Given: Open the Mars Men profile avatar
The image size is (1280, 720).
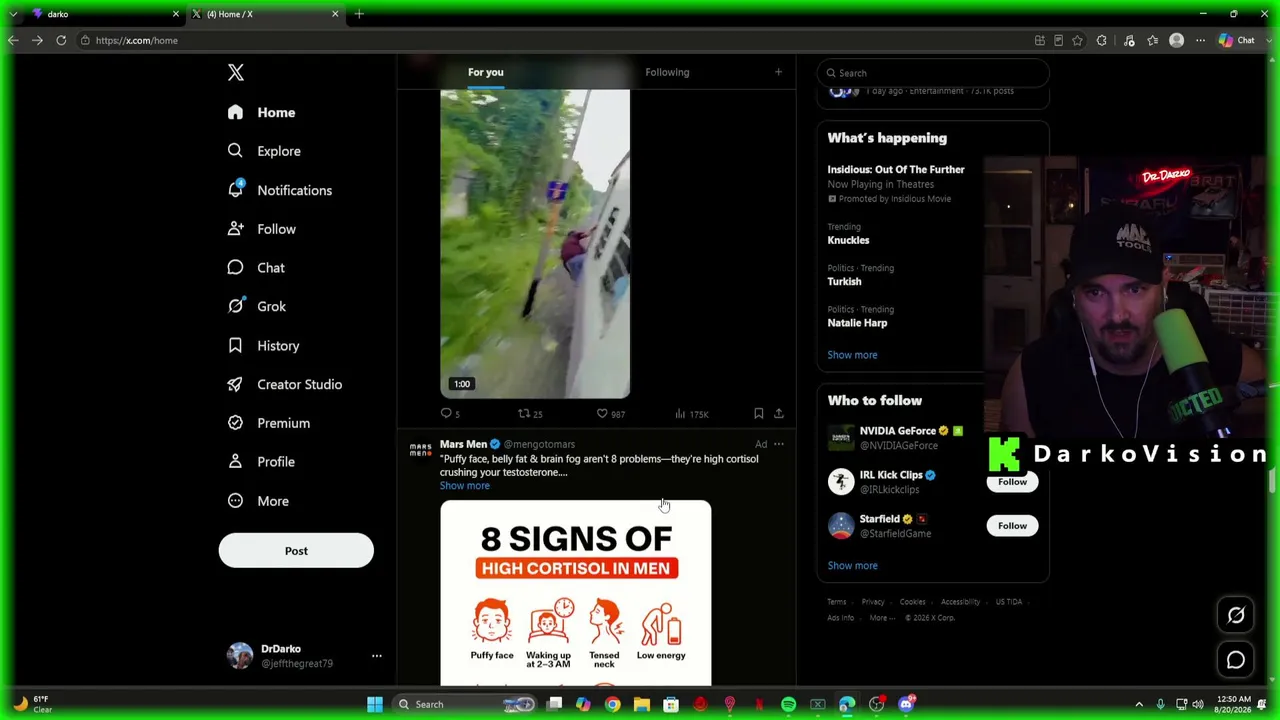Looking at the screenshot, I should pos(421,450).
